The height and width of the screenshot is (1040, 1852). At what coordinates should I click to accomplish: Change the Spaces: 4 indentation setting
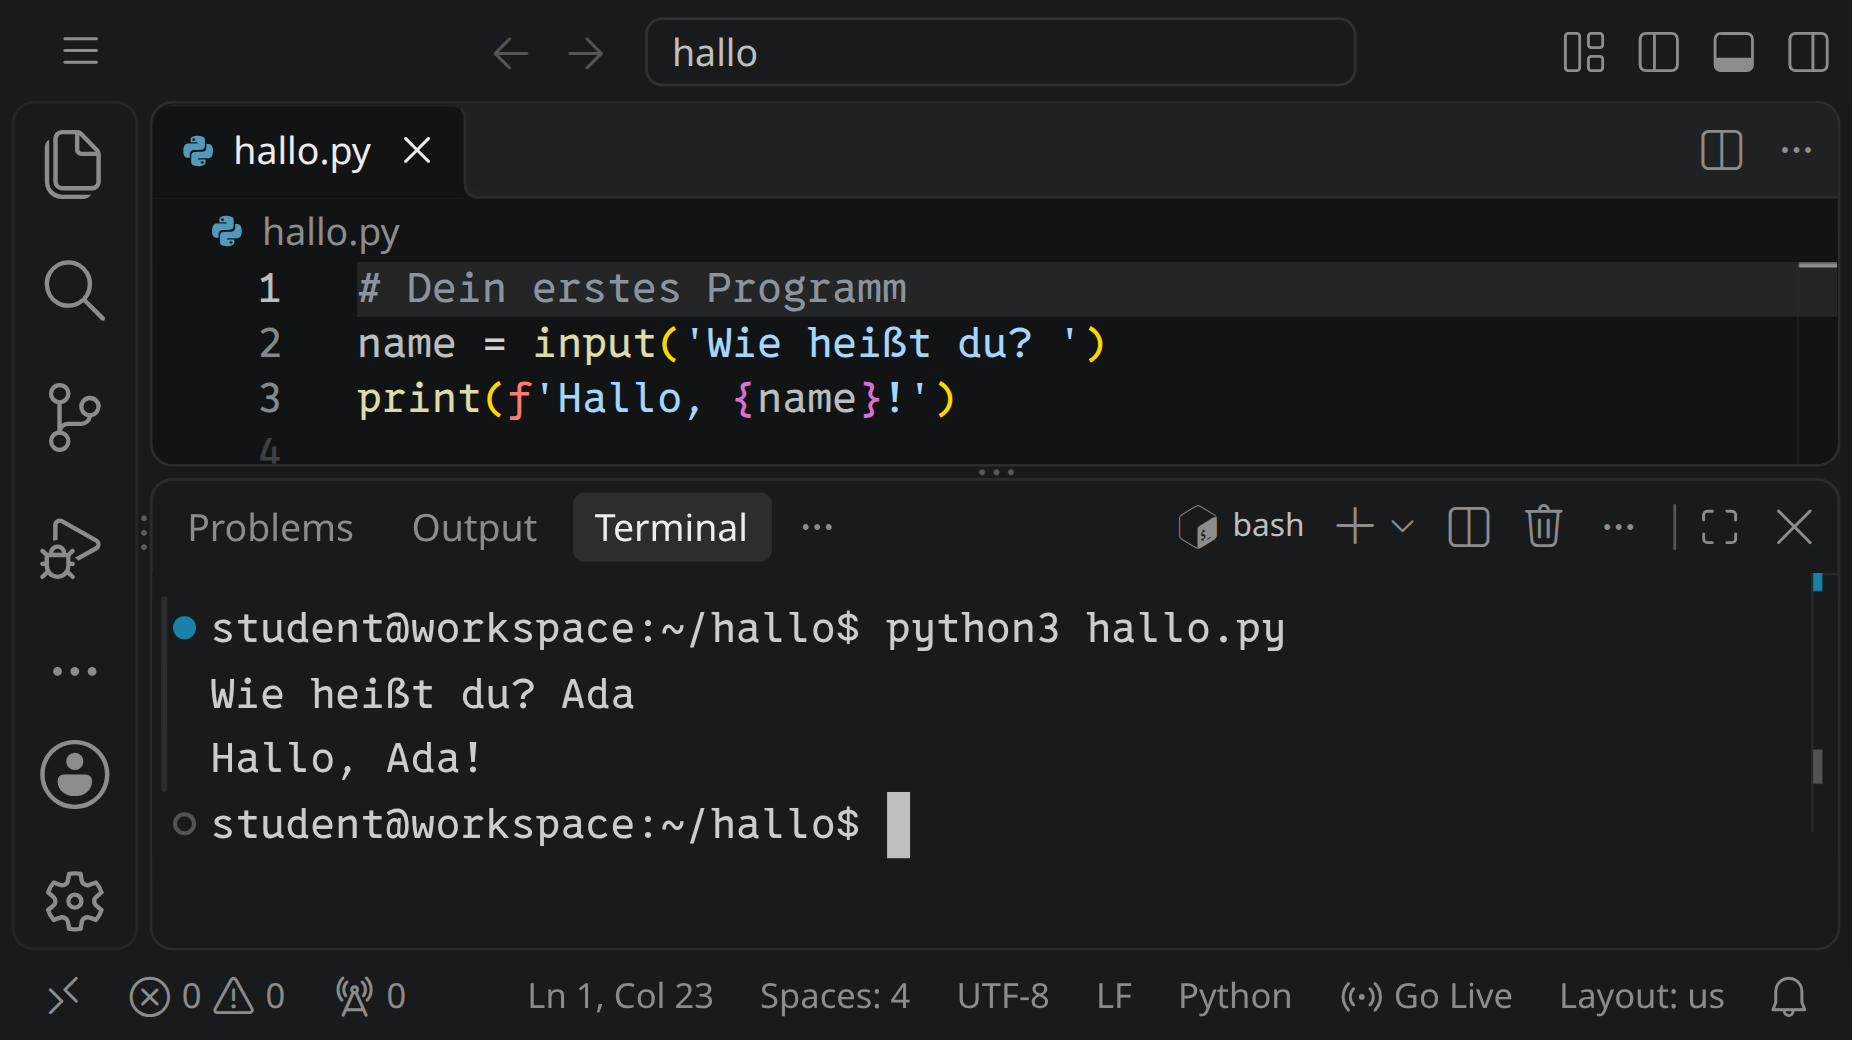[x=835, y=996]
